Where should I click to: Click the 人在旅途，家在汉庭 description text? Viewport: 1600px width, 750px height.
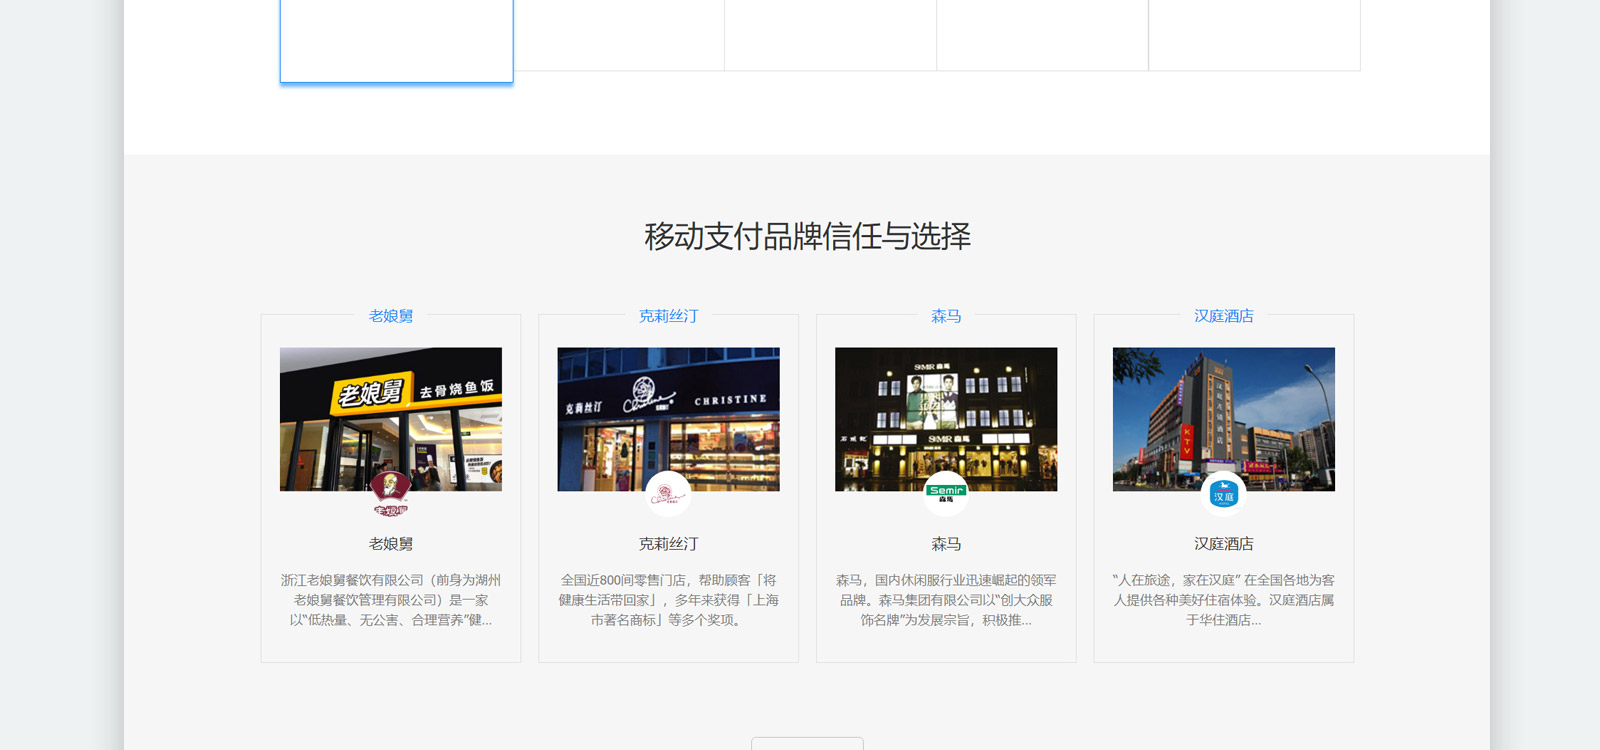click(1223, 600)
